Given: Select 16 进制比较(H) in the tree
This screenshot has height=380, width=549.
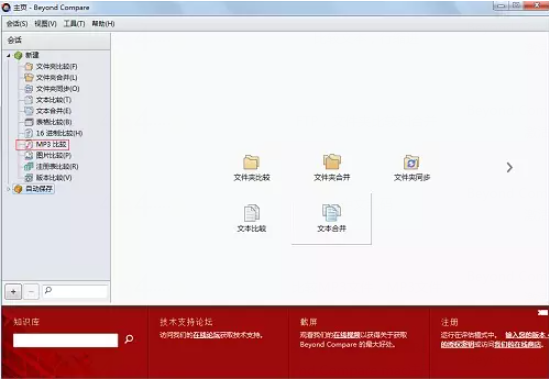Looking at the screenshot, I should (x=59, y=133).
